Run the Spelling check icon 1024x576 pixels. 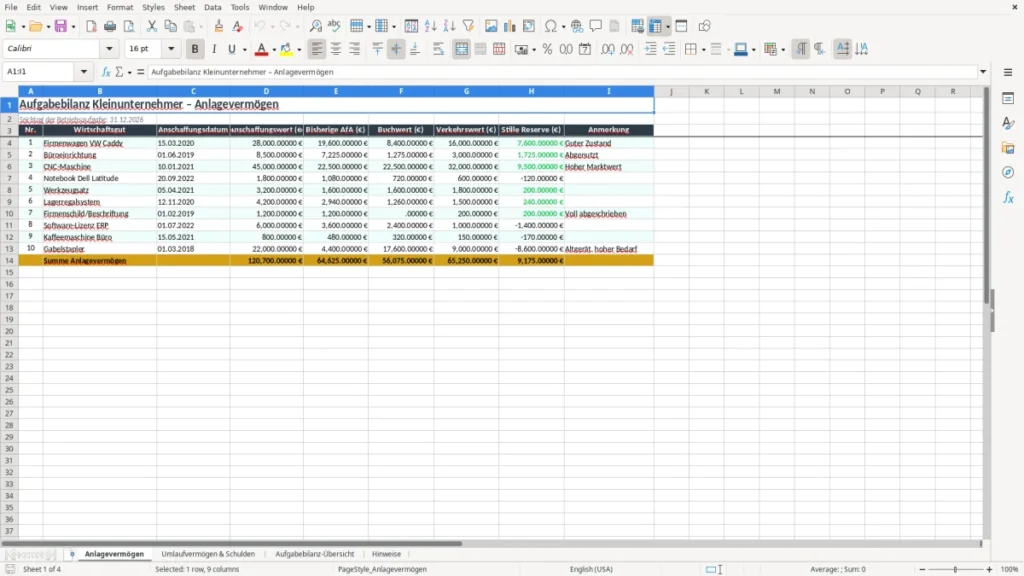point(334,26)
